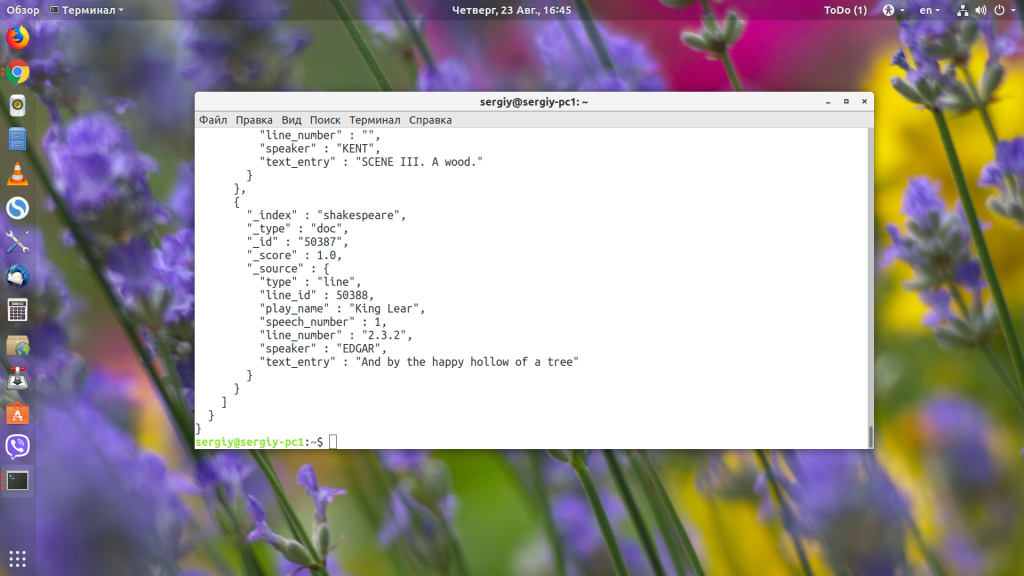Launch Firefox from the dock
1024x576 pixels.
pos(18,38)
